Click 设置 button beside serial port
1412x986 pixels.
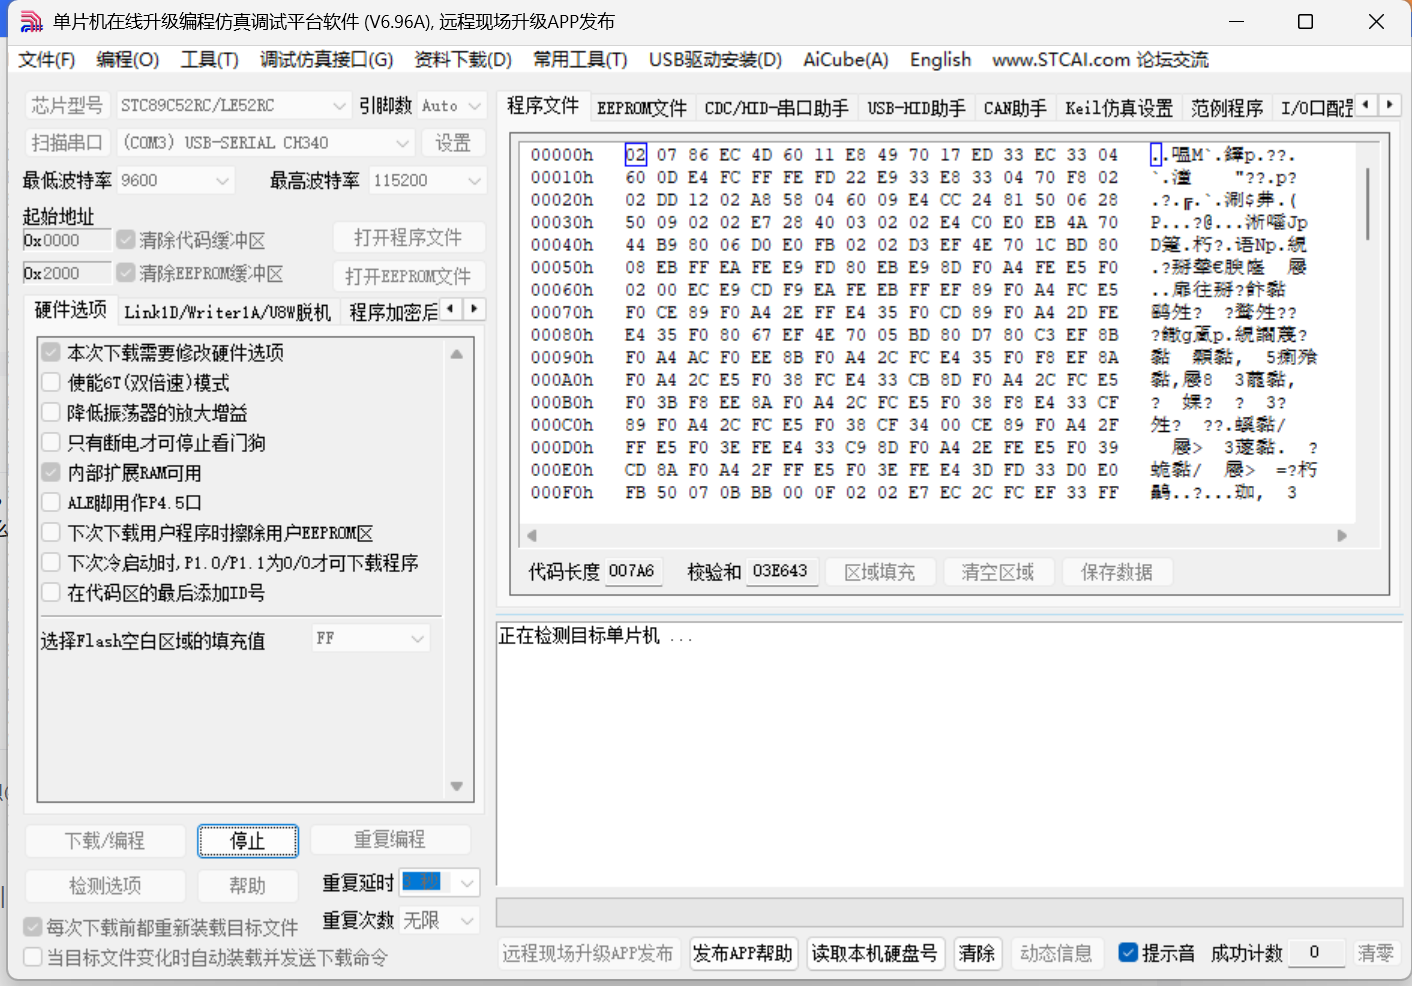click(453, 143)
